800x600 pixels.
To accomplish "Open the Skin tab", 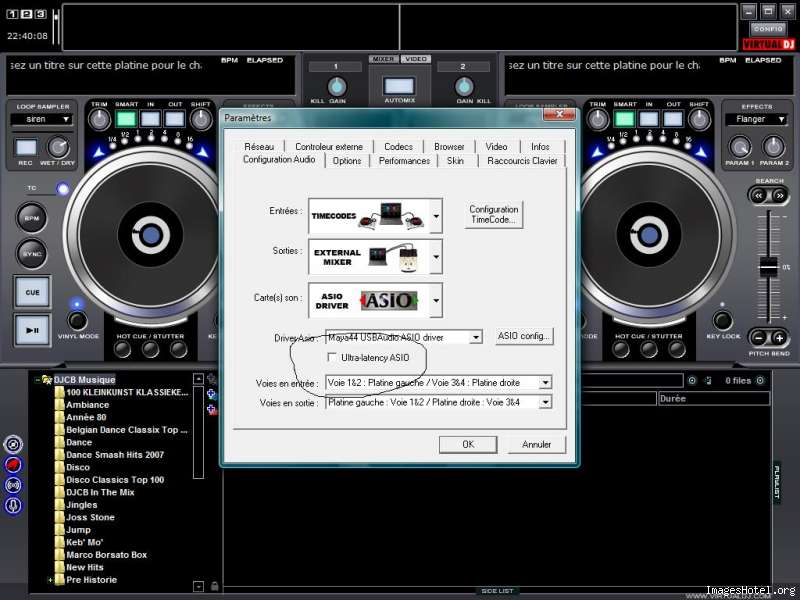I will point(455,161).
